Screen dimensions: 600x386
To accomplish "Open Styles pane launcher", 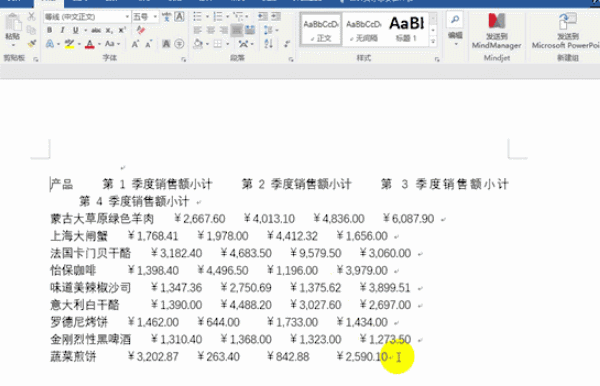I will 437,59.
